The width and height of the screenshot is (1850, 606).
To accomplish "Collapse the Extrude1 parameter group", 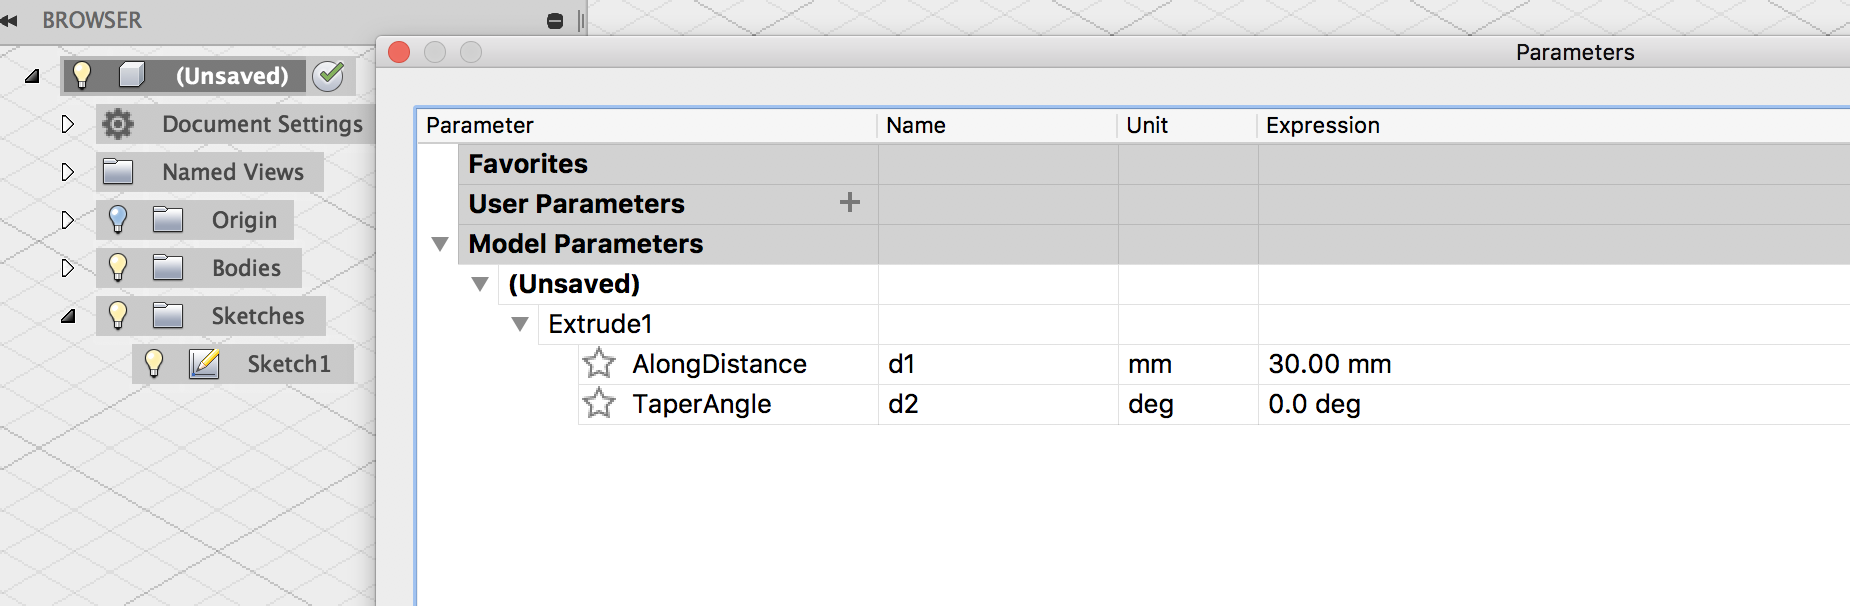I will point(520,324).
